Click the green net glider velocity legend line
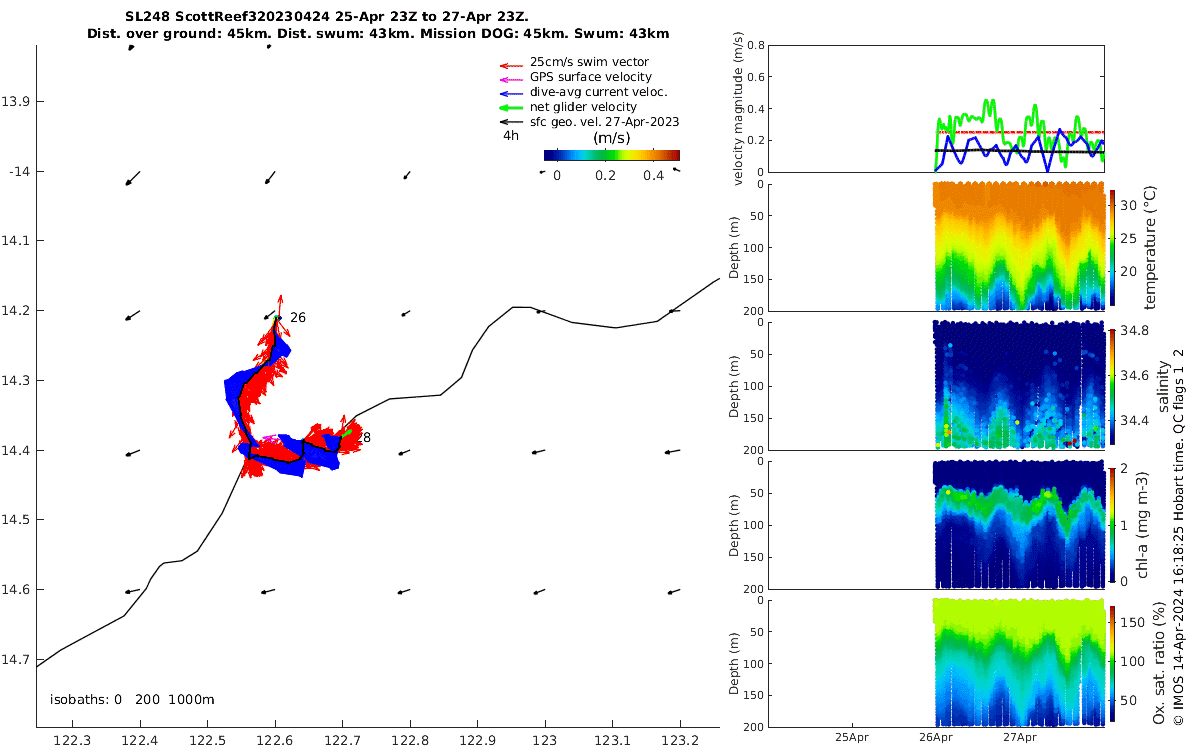The image size is (1200, 750). 511,107
